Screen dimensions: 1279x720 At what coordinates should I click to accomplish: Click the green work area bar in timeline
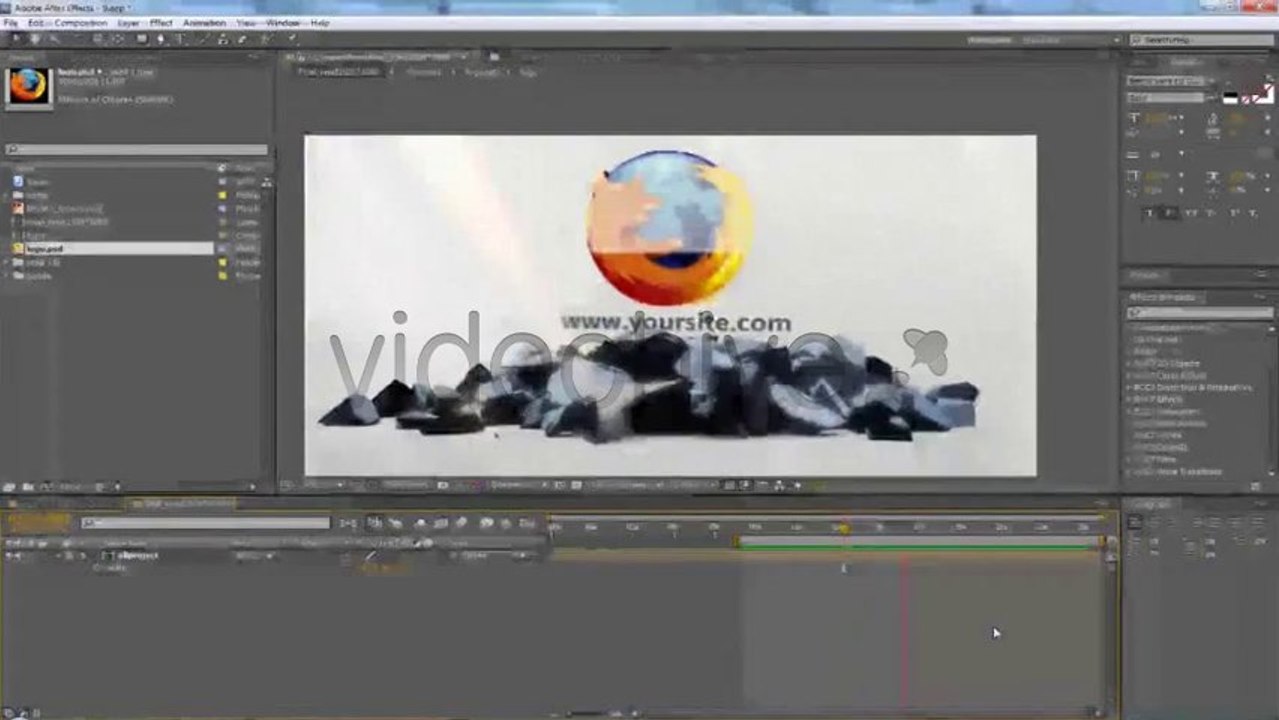919,544
